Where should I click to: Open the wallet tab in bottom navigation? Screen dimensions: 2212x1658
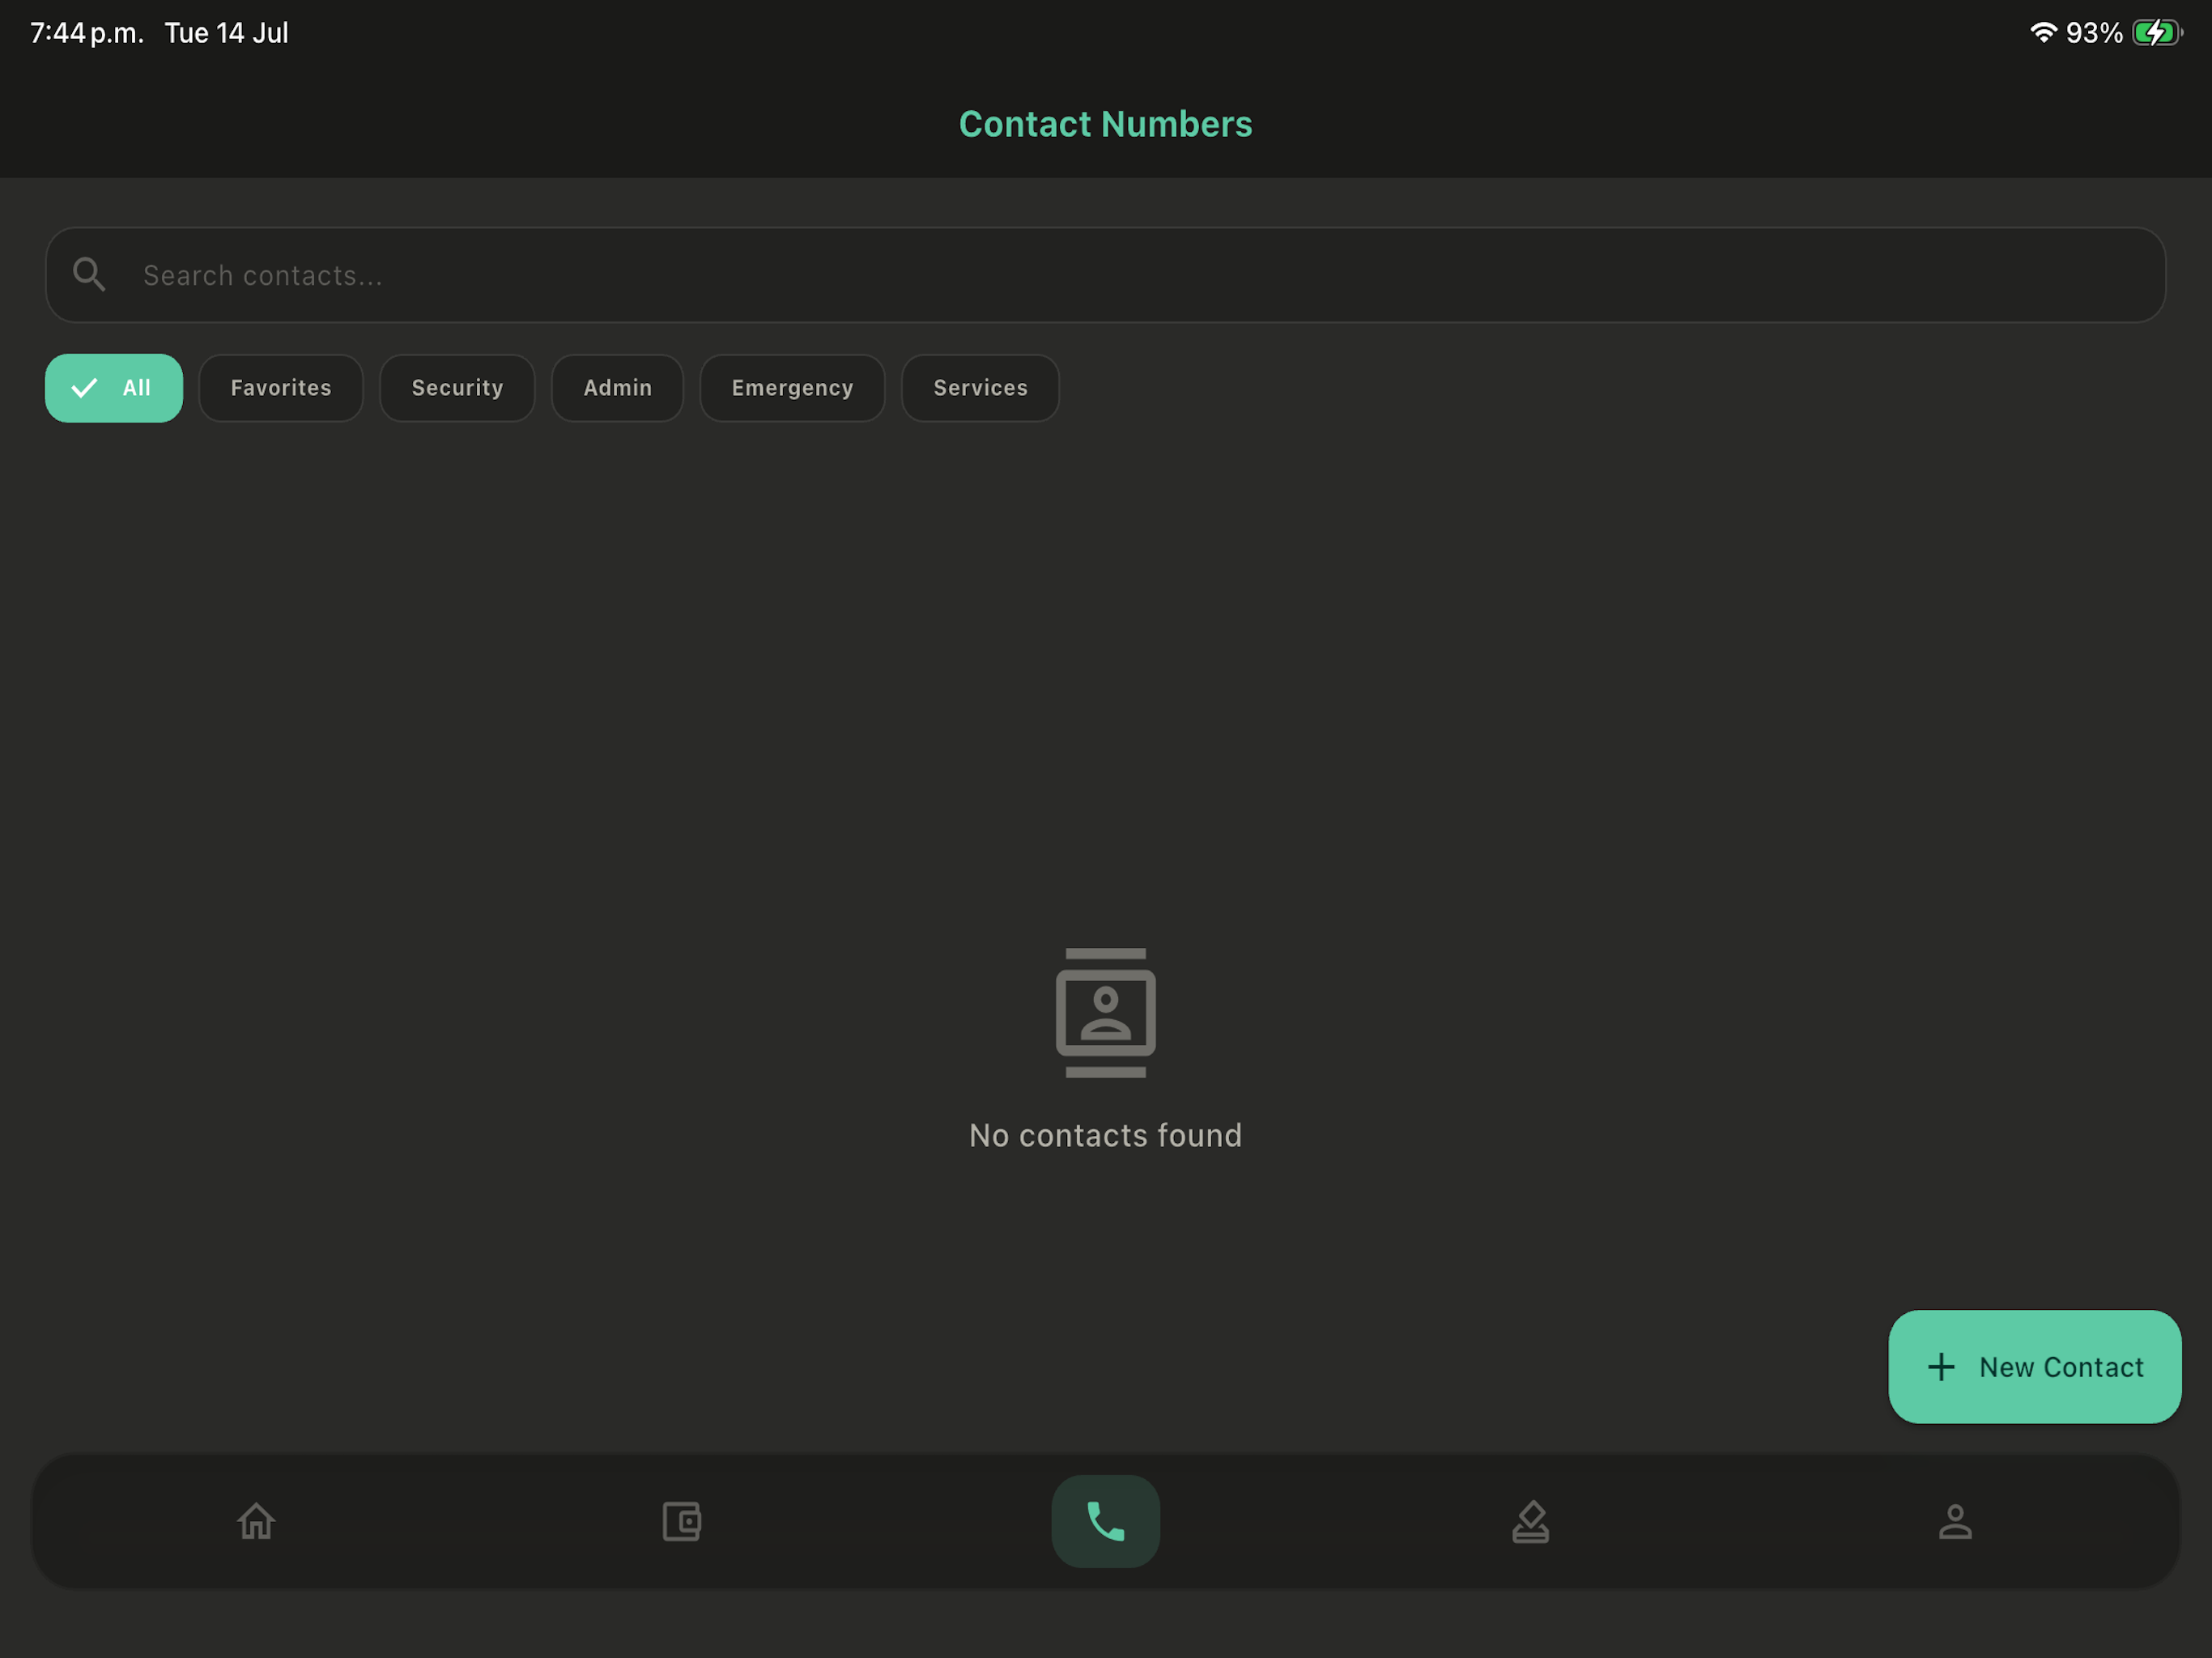pos(681,1521)
